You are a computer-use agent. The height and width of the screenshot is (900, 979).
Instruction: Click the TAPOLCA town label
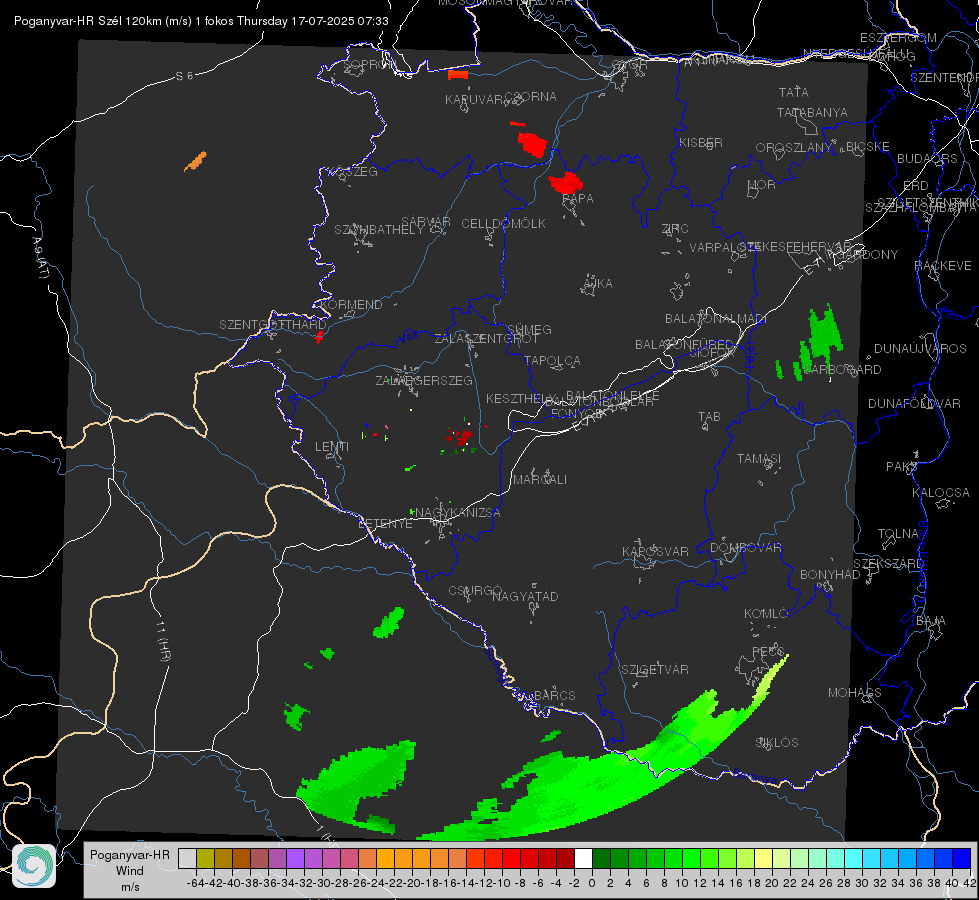click(x=553, y=360)
